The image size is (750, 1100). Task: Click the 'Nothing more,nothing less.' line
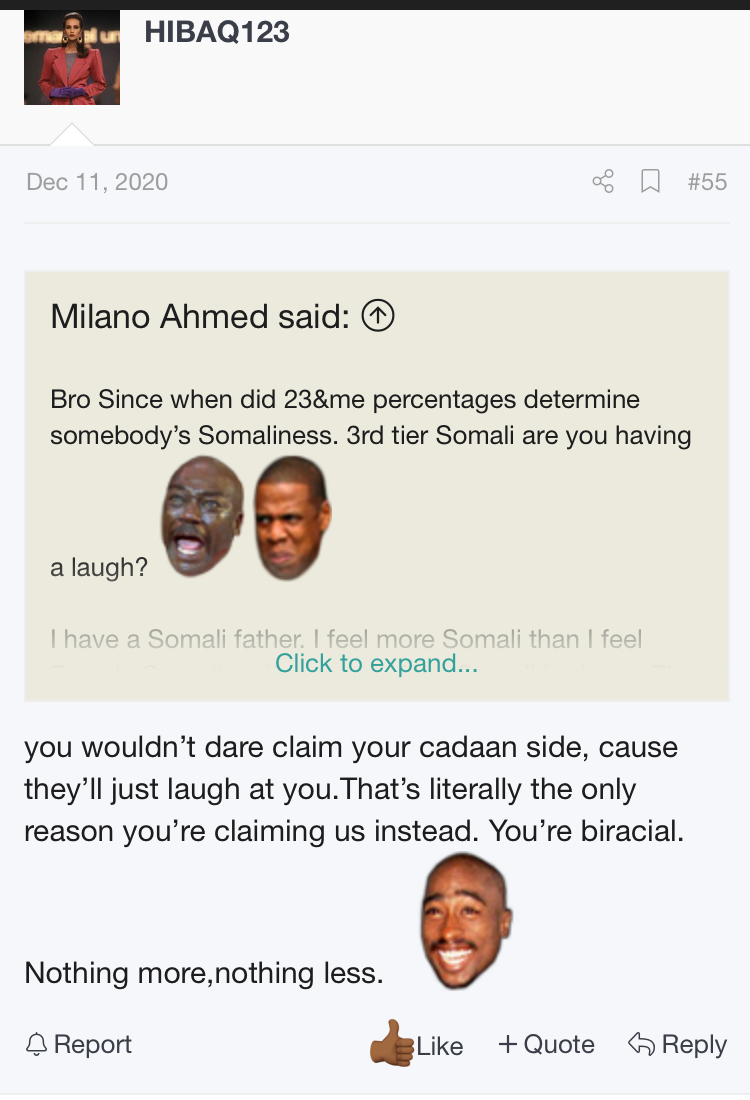(204, 972)
